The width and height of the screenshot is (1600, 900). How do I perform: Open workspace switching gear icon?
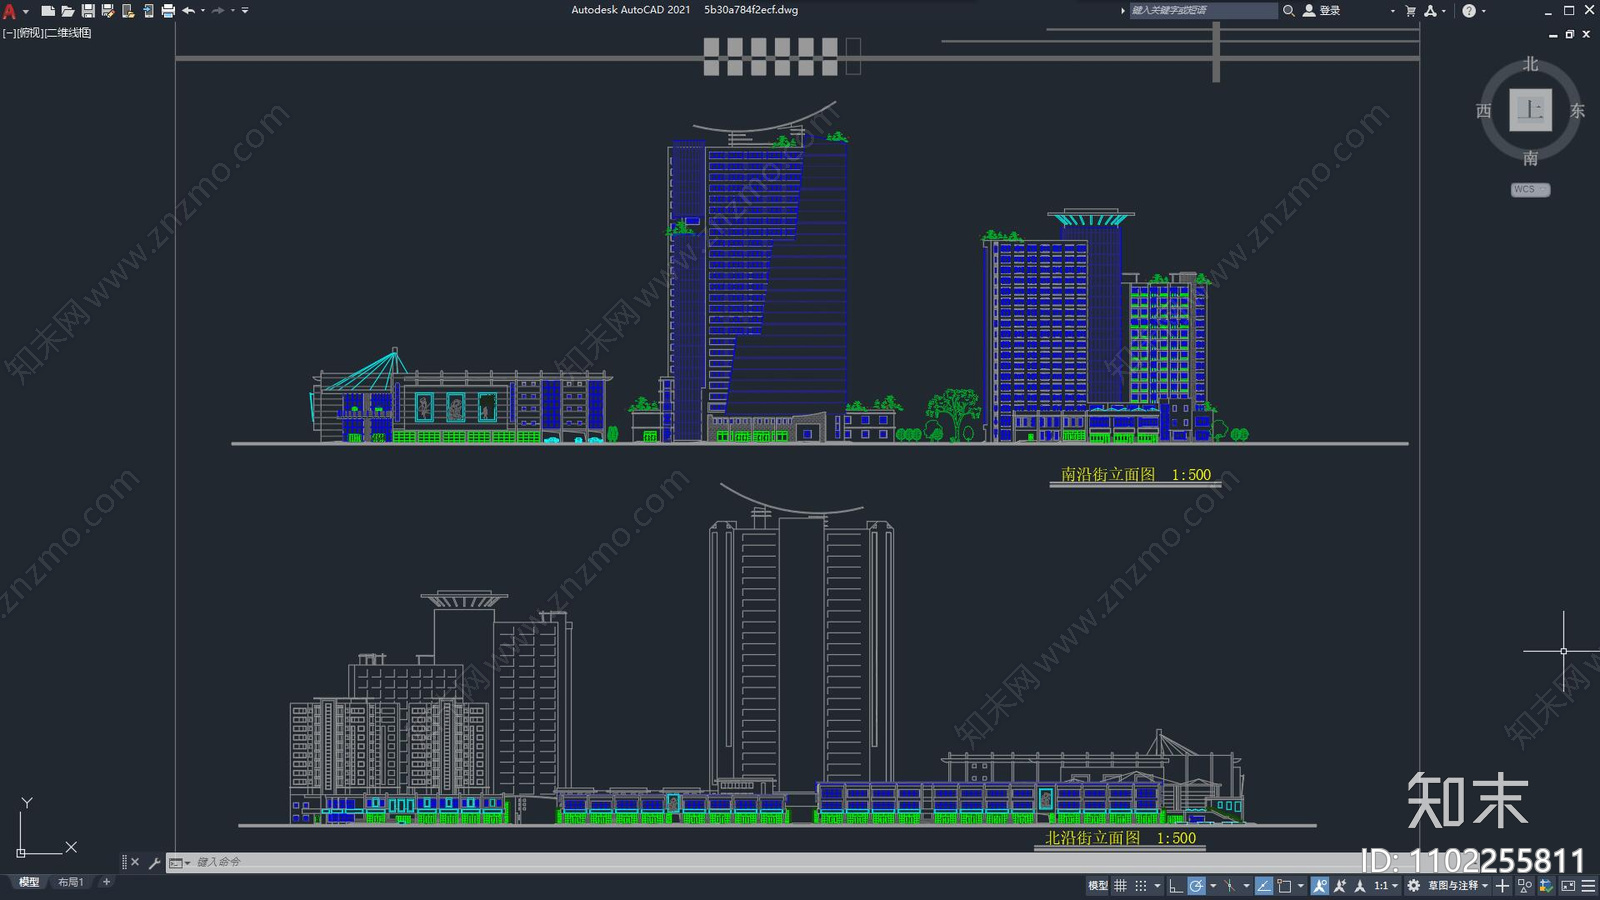click(x=1413, y=886)
